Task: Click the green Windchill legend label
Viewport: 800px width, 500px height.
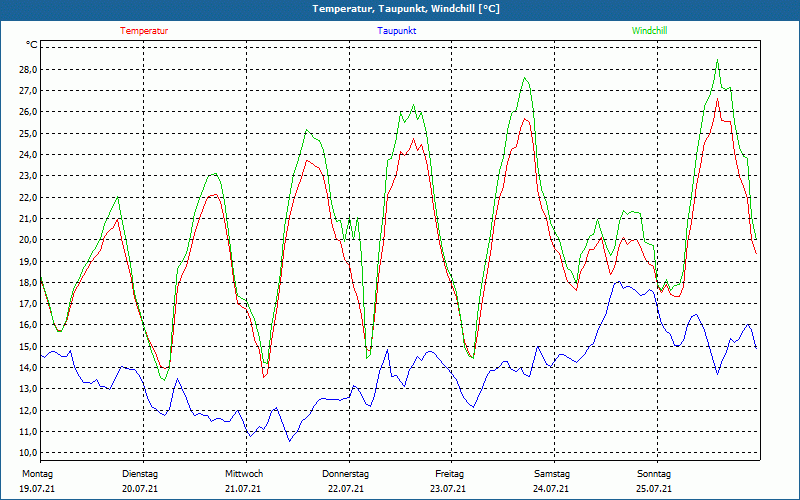Action: 649,31
